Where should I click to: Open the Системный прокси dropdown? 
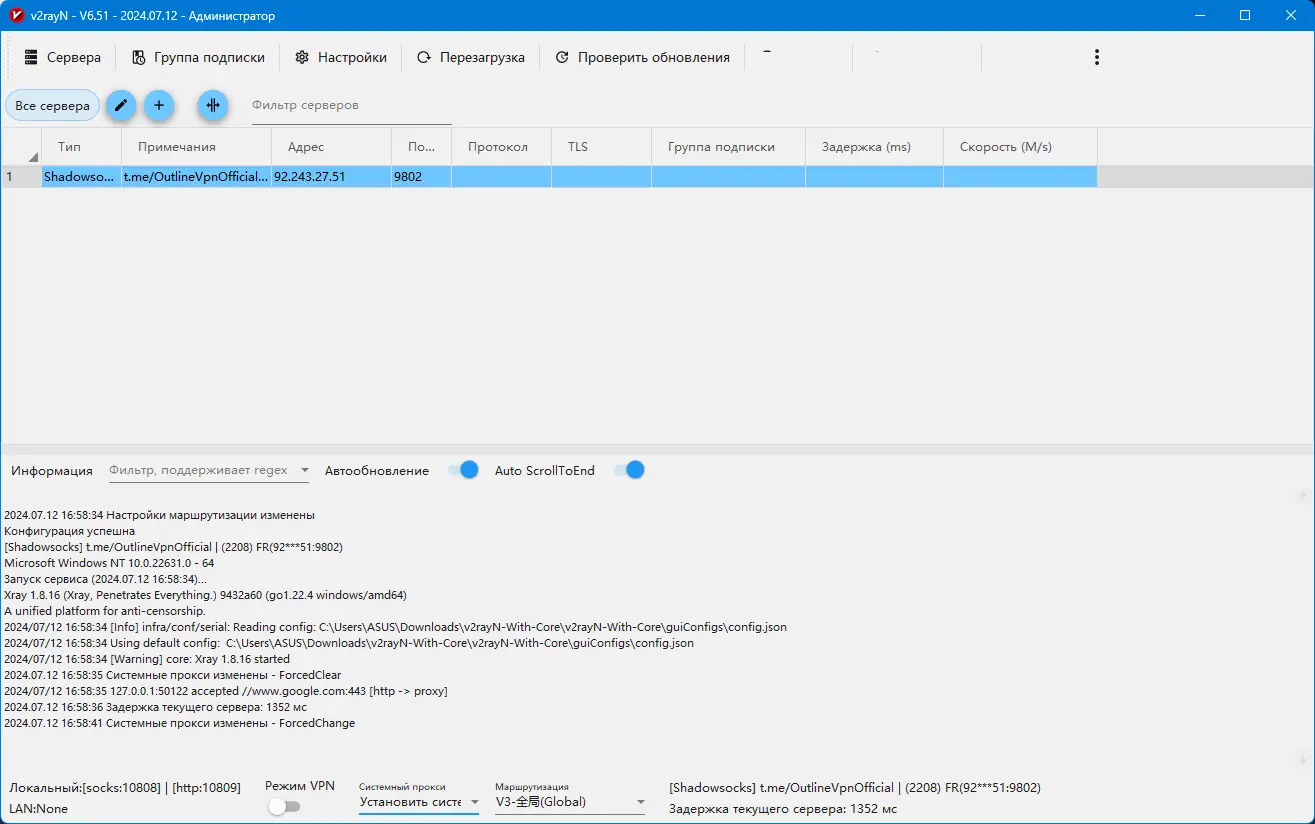(419, 802)
